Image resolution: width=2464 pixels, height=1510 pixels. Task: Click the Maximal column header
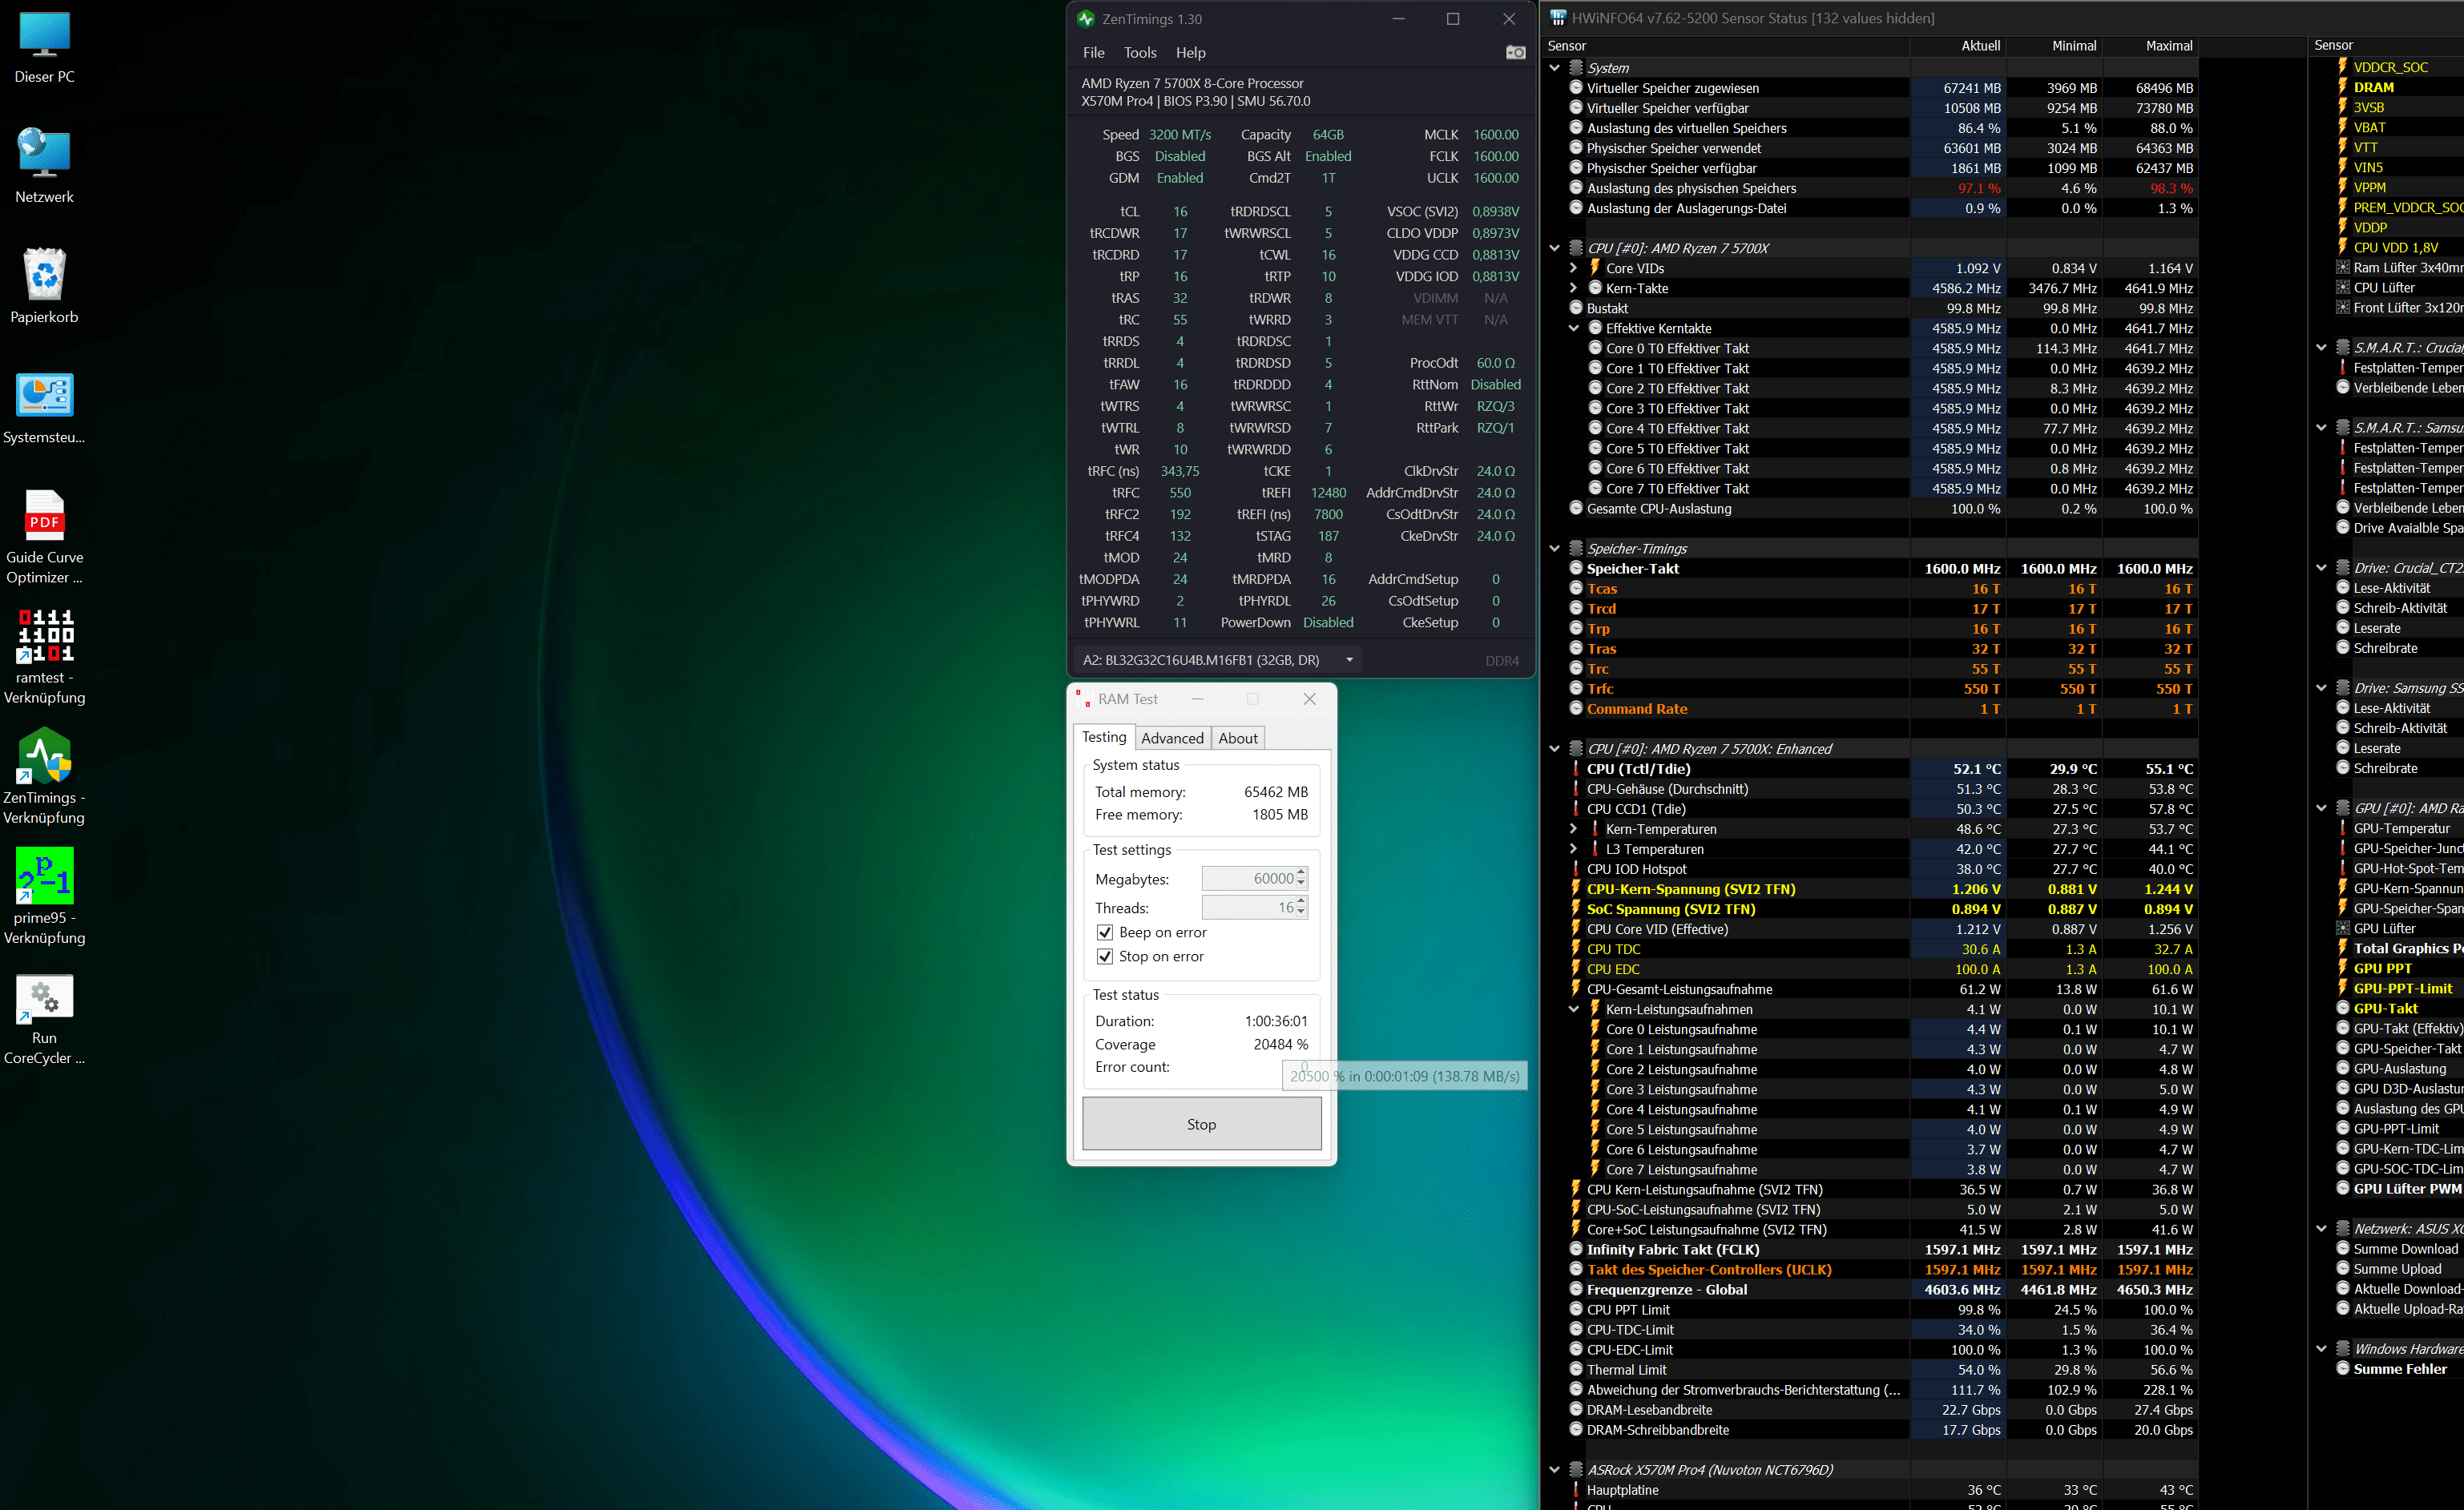pos(2150,46)
